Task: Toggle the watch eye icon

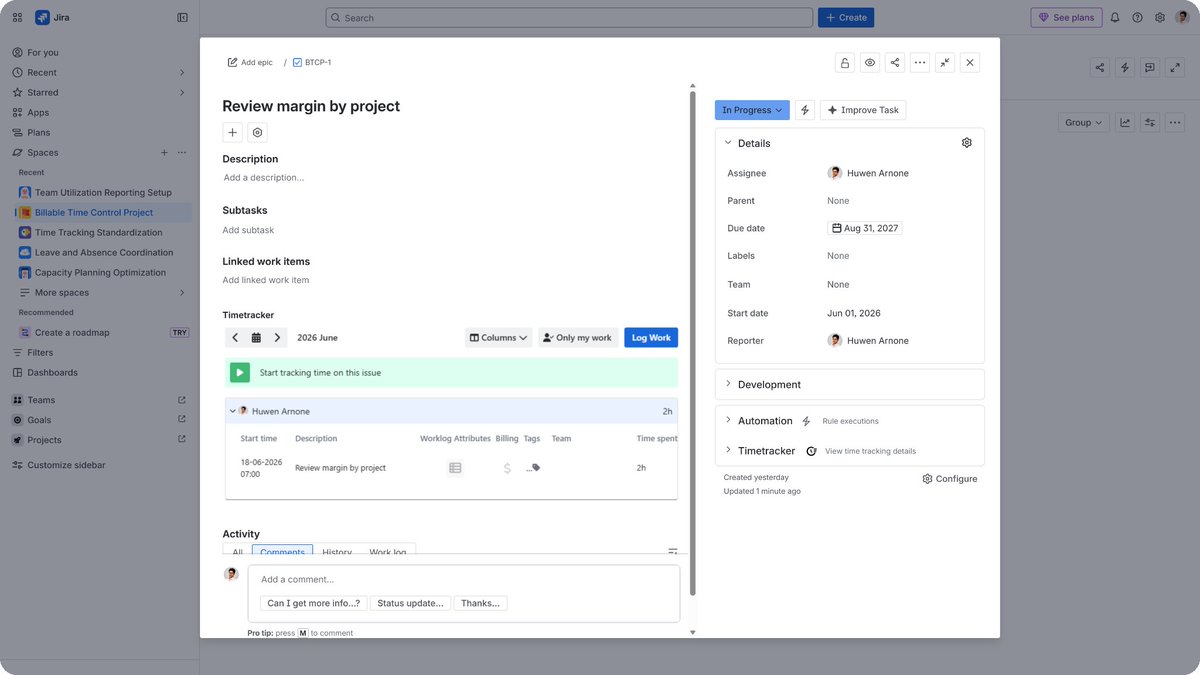Action: coord(870,62)
